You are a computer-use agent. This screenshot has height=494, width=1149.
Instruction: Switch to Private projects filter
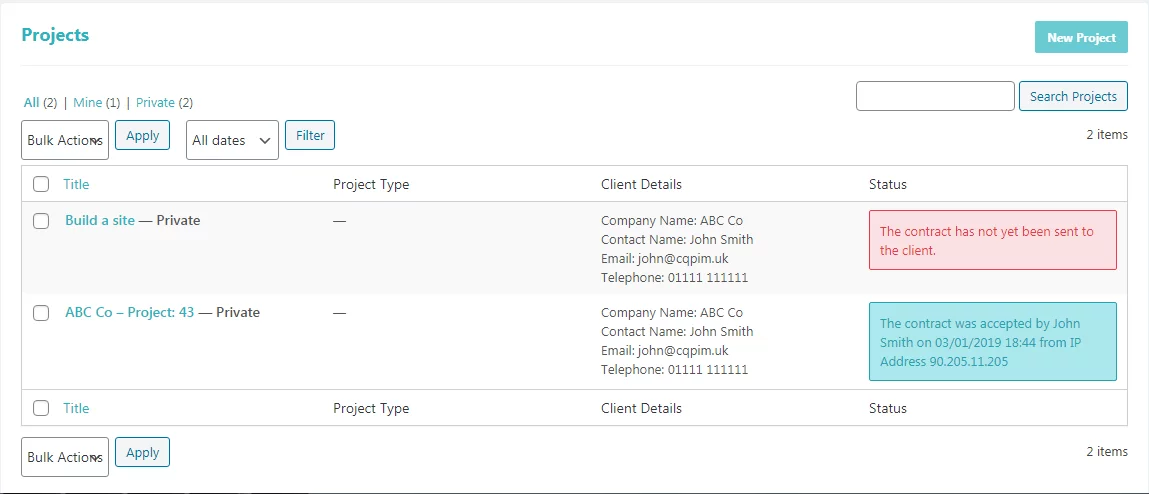coord(155,102)
